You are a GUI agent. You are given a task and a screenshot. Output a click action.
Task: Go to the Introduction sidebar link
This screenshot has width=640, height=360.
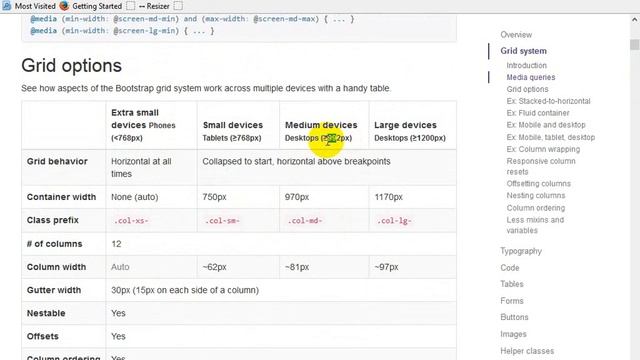coord(527,65)
